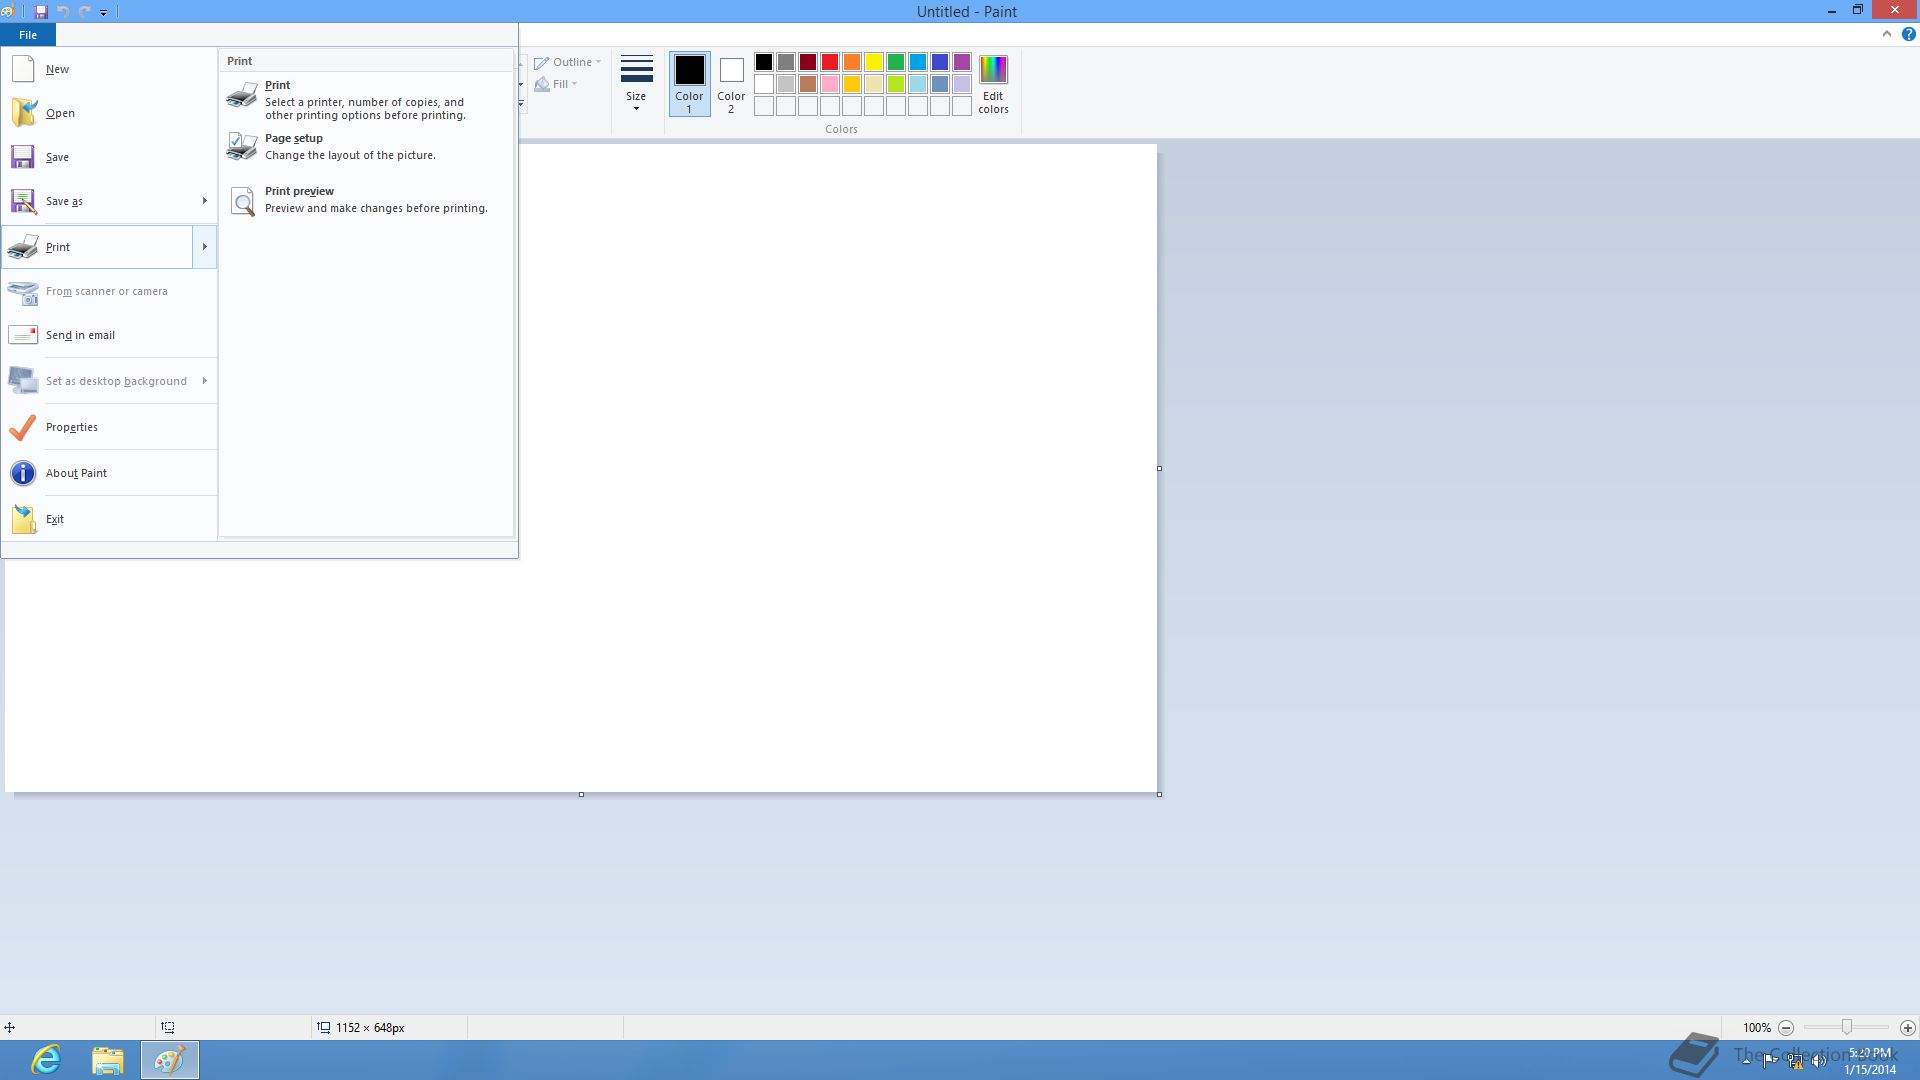1920x1080 pixels.
Task: Pick the red color swatch
Action: pyautogui.click(x=830, y=62)
